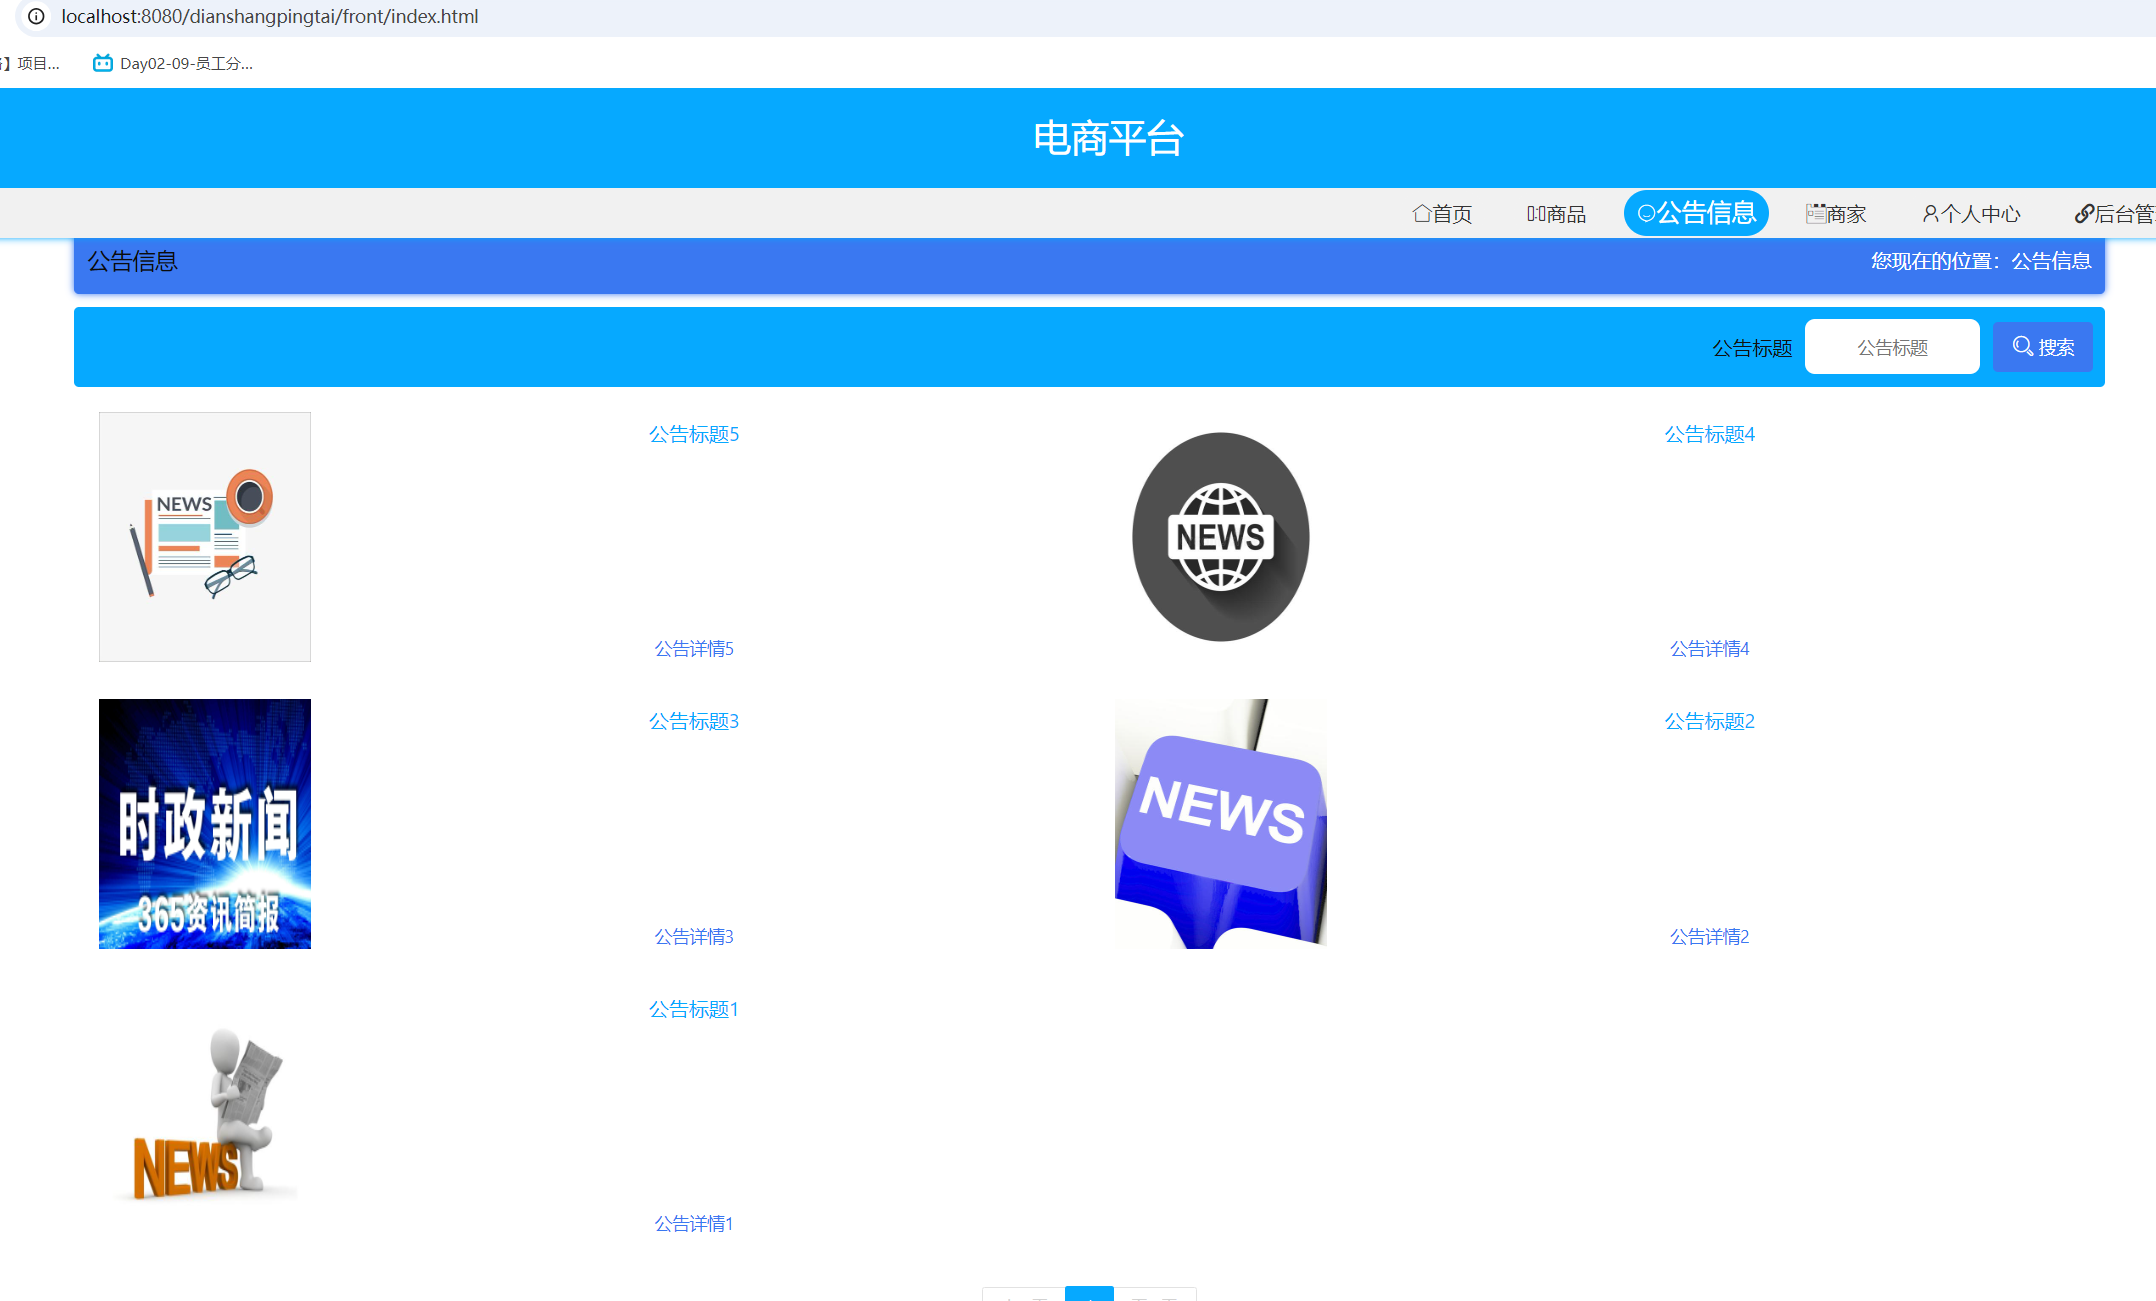
Task: Click the round globe NEWS icon image
Action: pos(1220,537)
